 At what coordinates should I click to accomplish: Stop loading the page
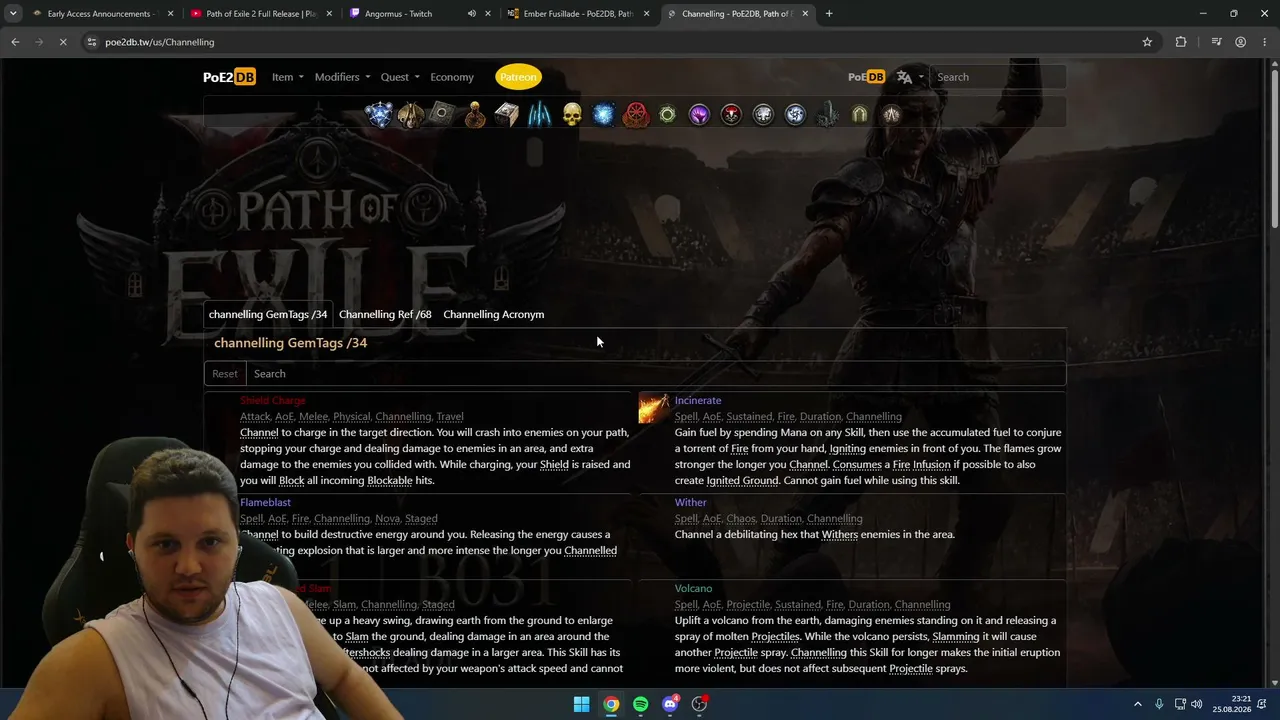(x=62, y=42)
